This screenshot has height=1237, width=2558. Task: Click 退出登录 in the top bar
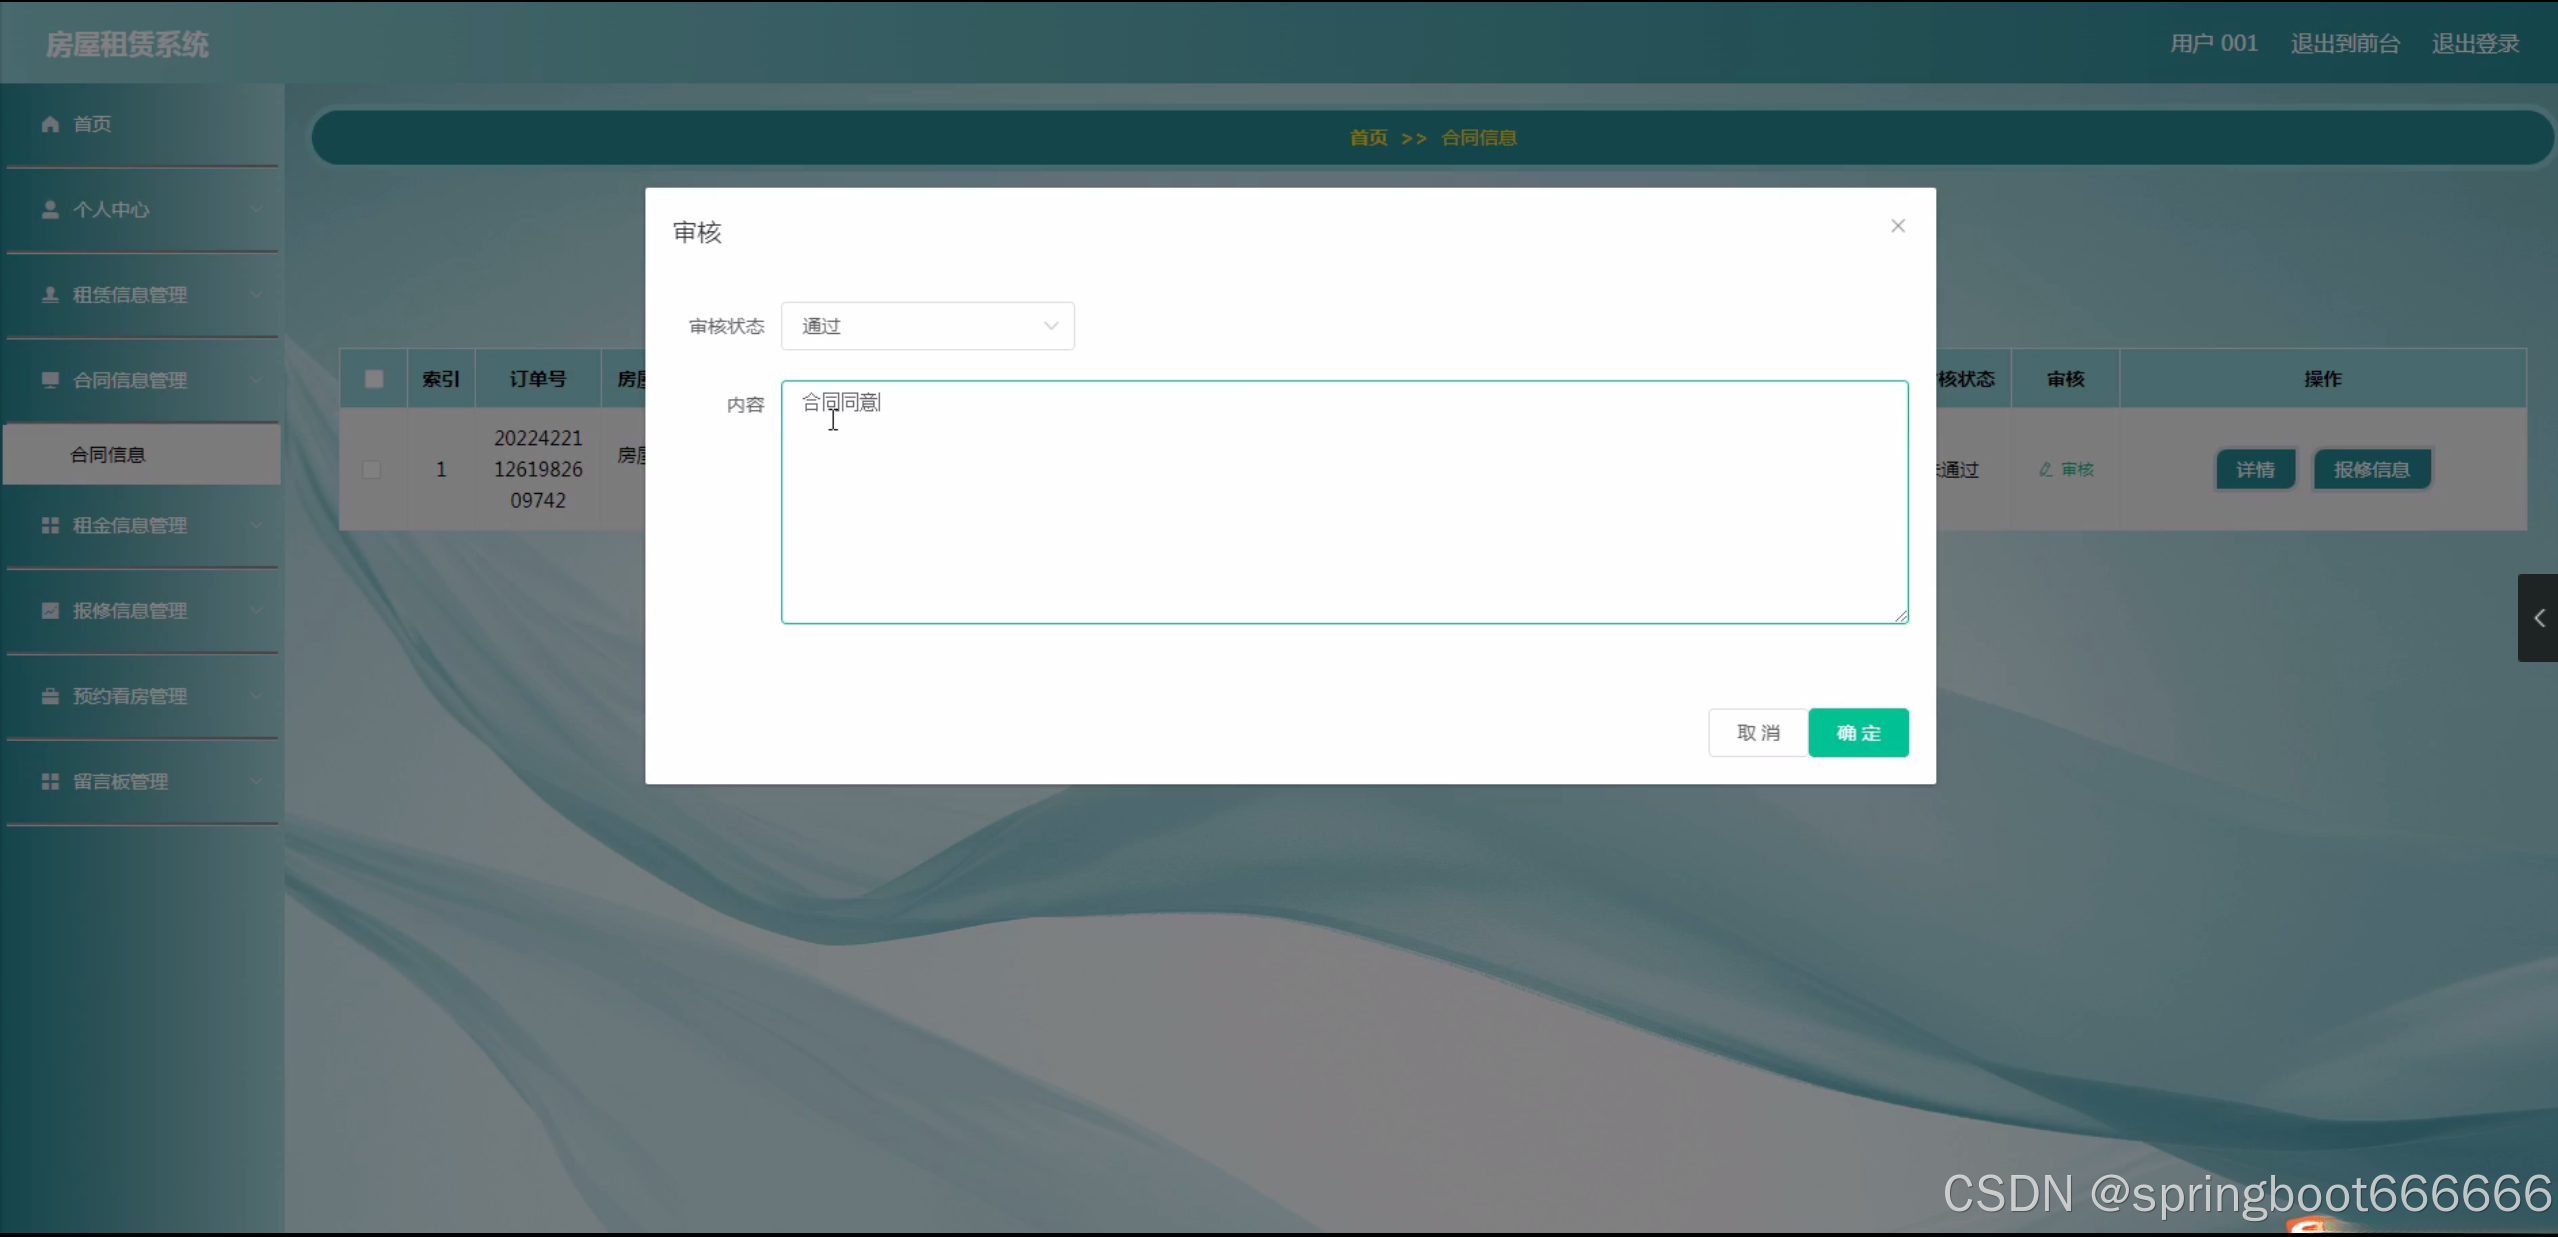click(2475, 44)
